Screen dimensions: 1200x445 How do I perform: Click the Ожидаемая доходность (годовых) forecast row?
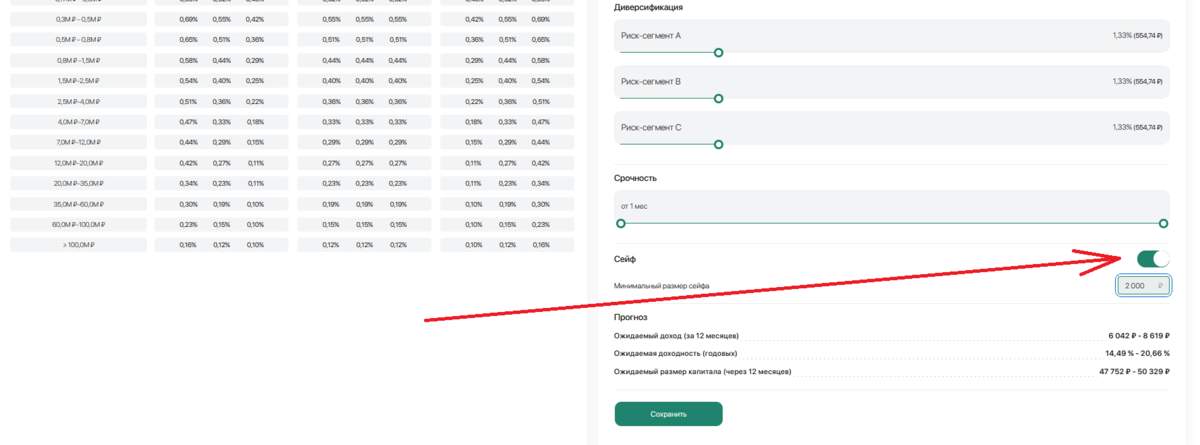pos(891,353)
